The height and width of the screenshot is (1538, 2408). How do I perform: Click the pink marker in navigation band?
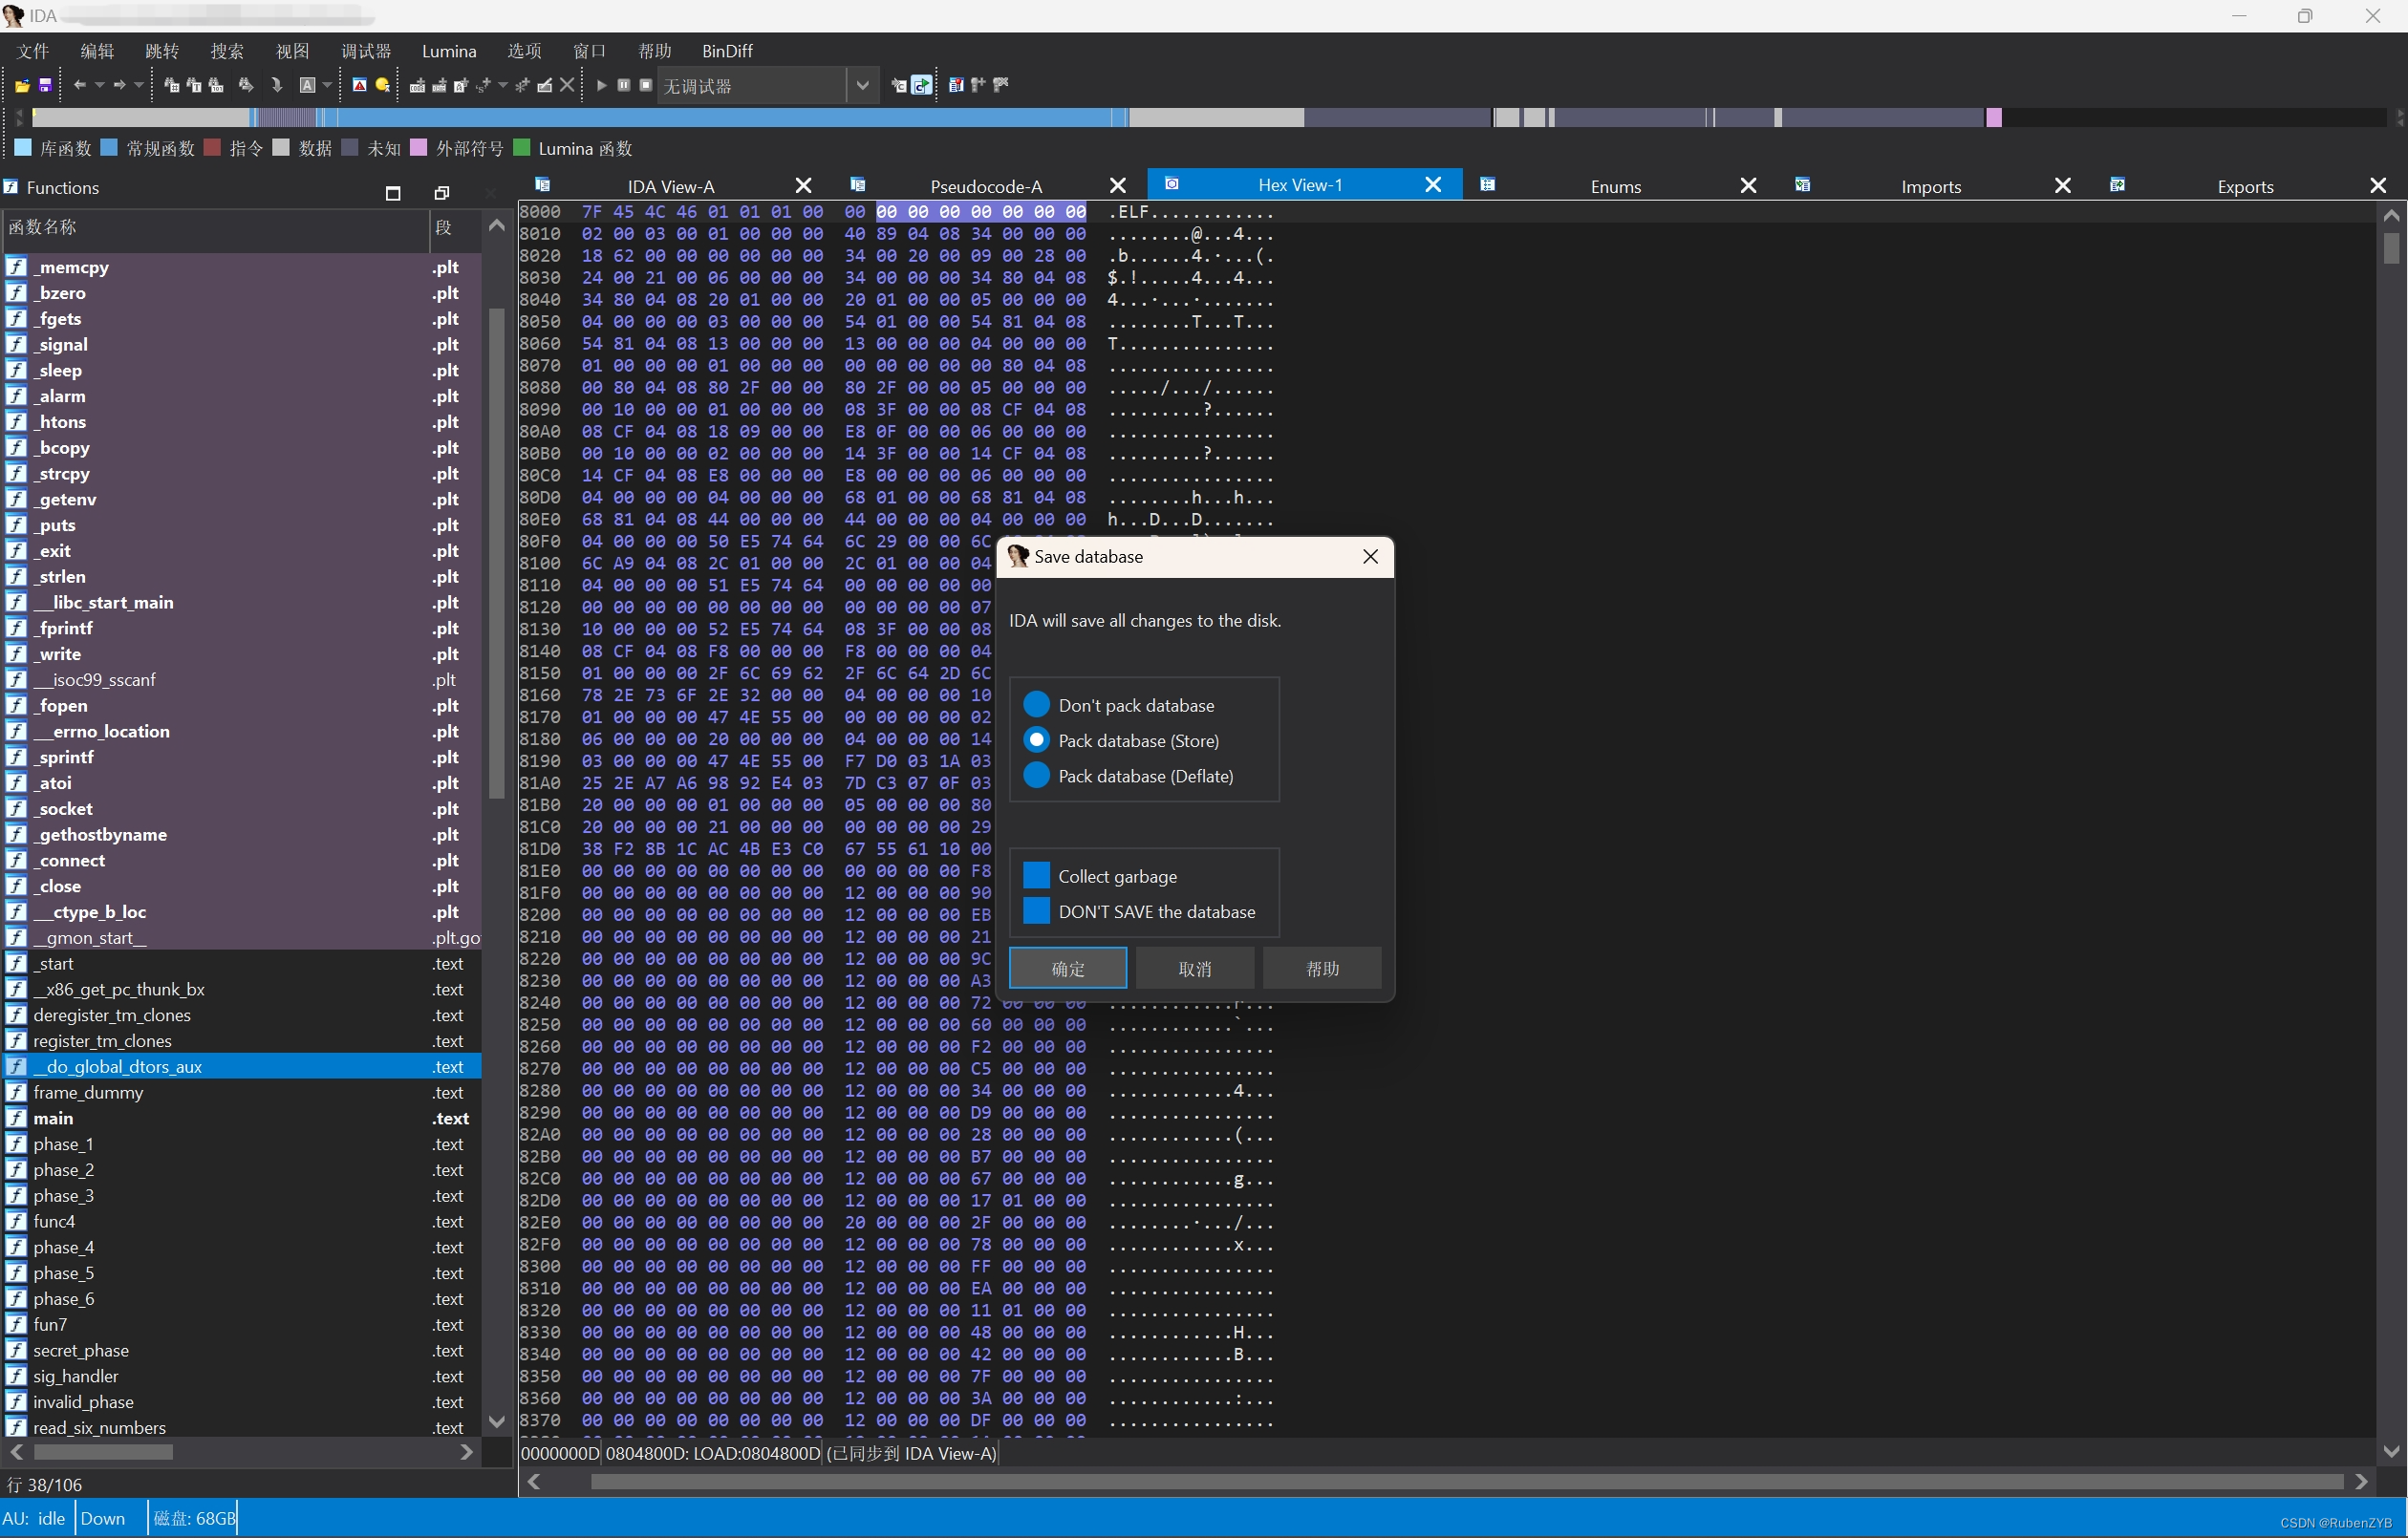coord(1993,118)
